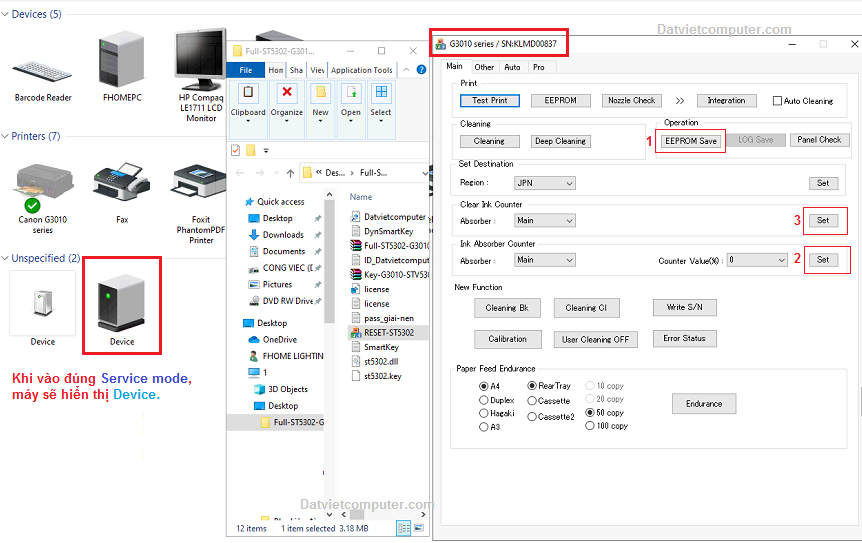Click Set for Clear Ink Counter
This screenshot has height=543, width=862.
pyautogui.click(x=823, y=220)
